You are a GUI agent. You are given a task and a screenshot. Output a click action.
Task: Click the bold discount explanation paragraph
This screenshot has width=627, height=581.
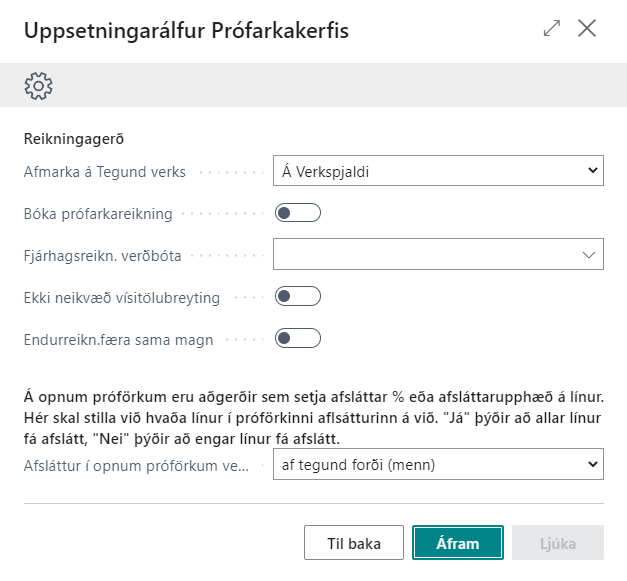[312, 418]
